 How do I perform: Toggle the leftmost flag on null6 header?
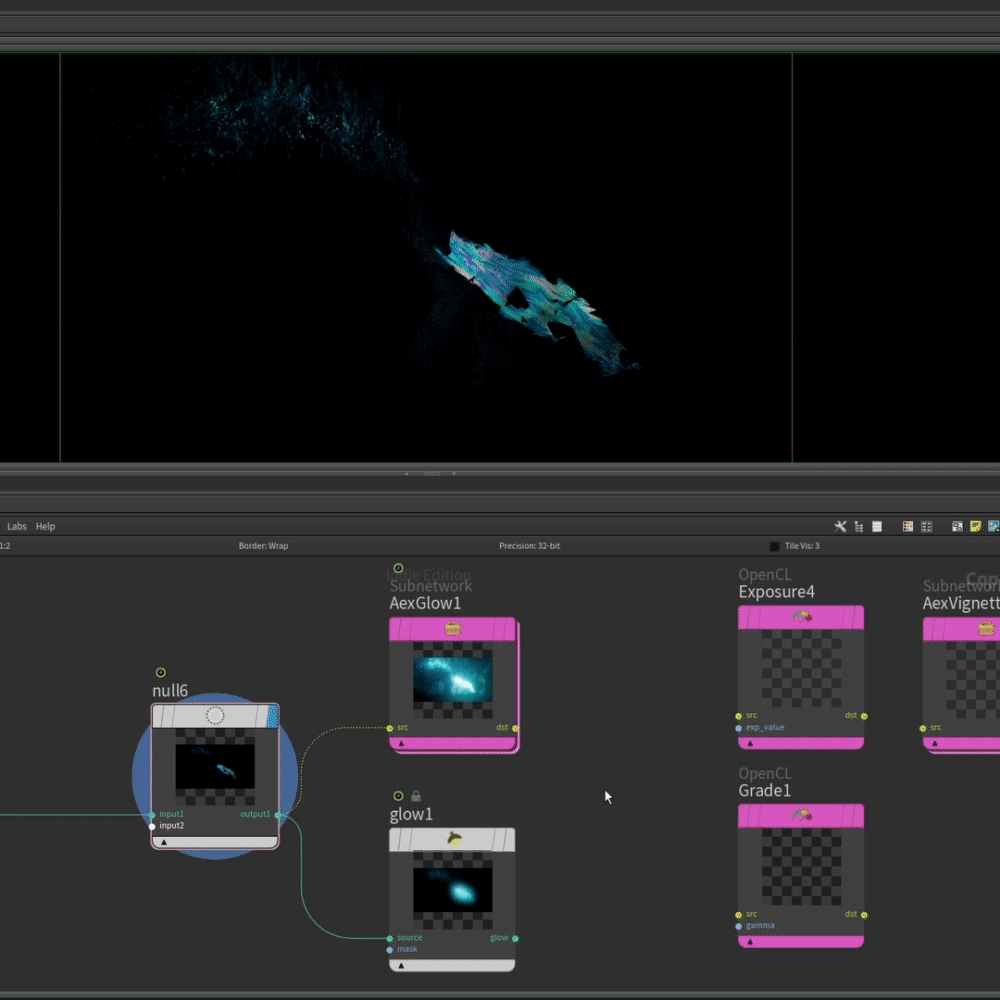158,716
